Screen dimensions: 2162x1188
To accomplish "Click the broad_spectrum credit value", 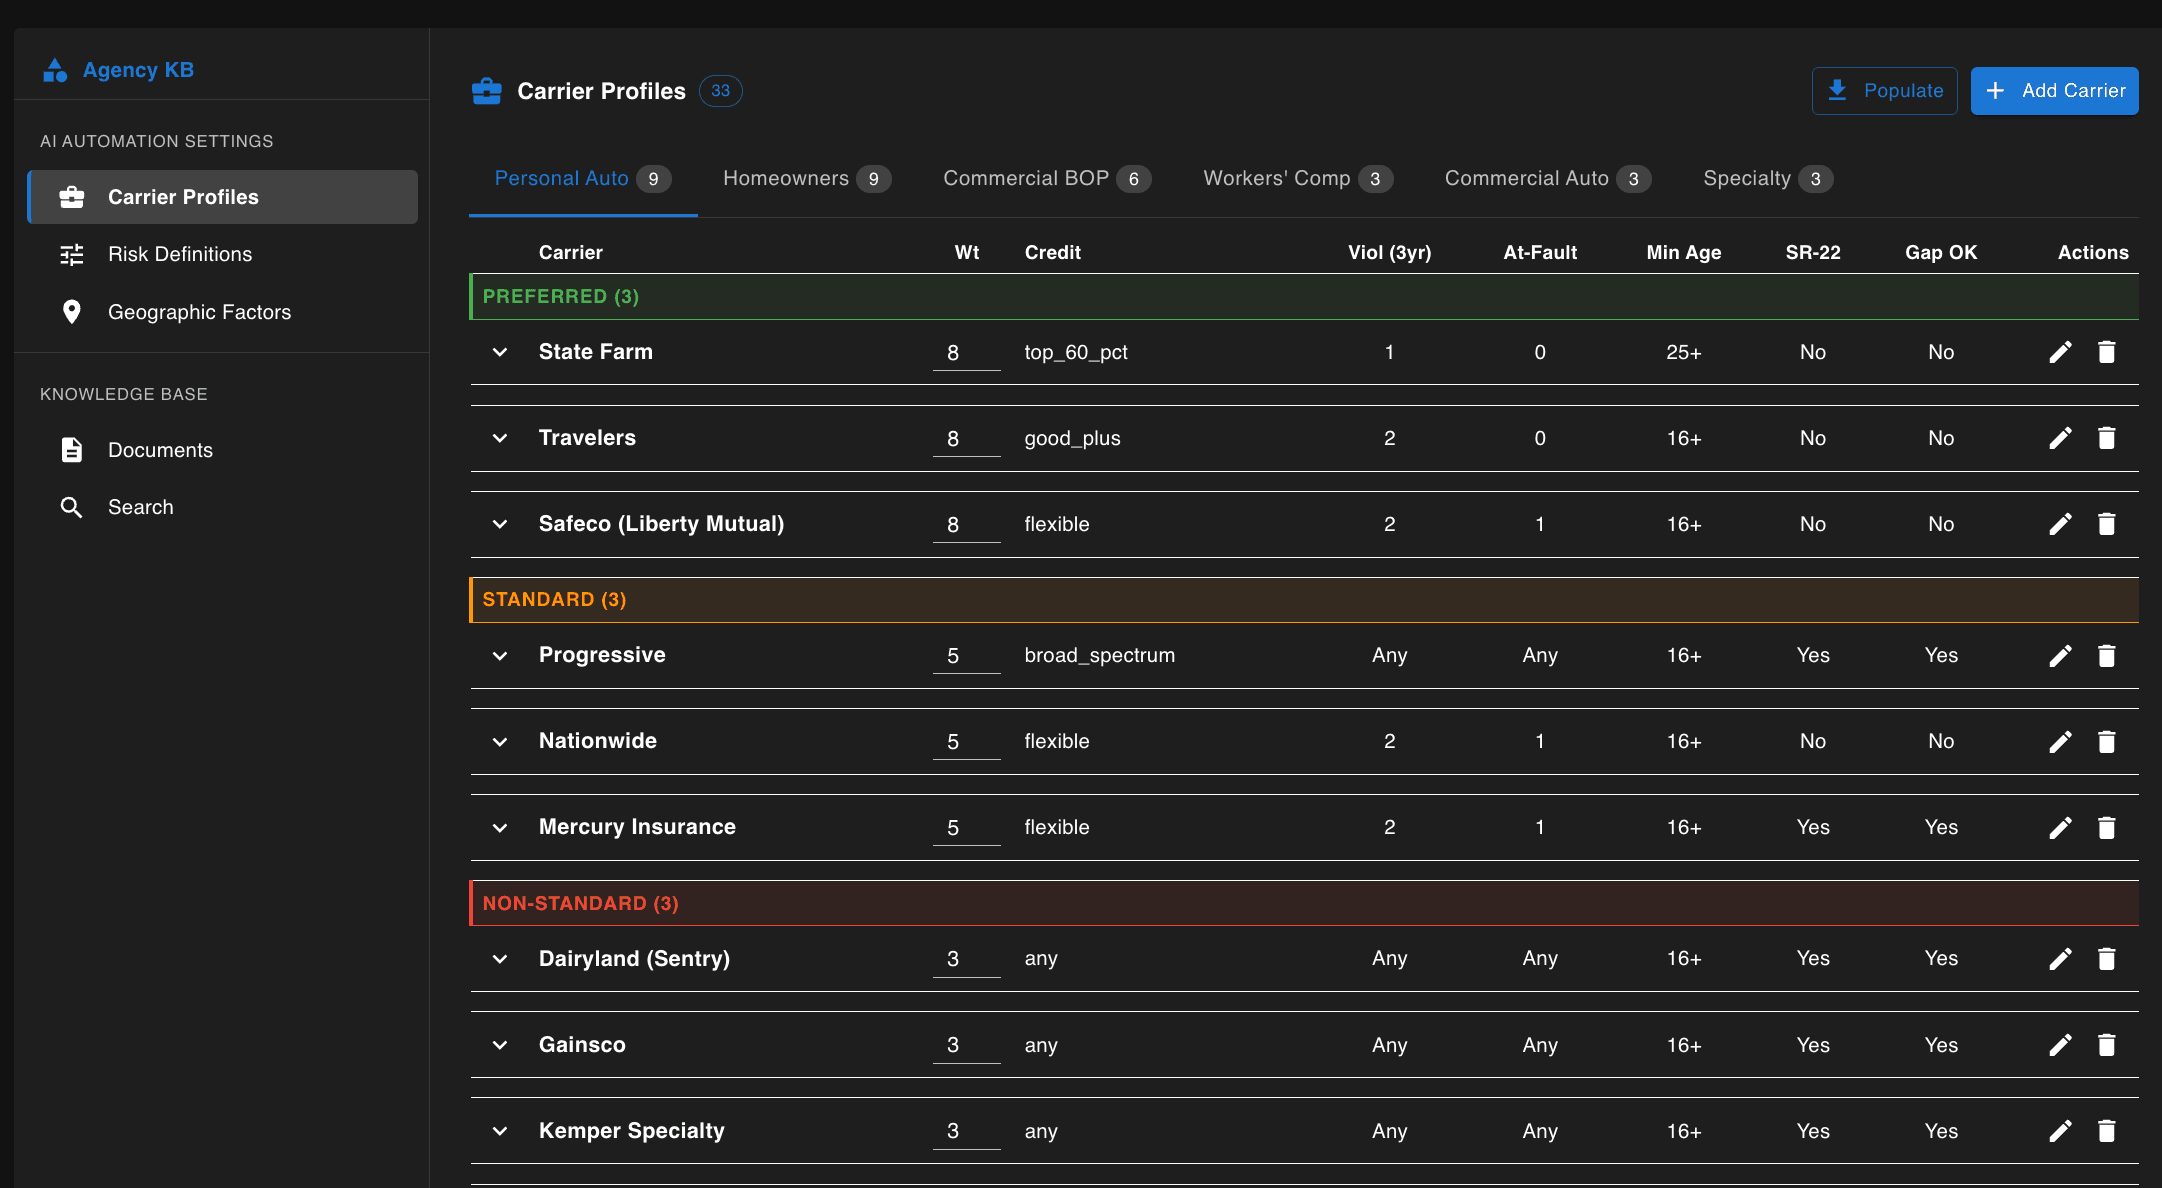I will [x=1100, y=655].
